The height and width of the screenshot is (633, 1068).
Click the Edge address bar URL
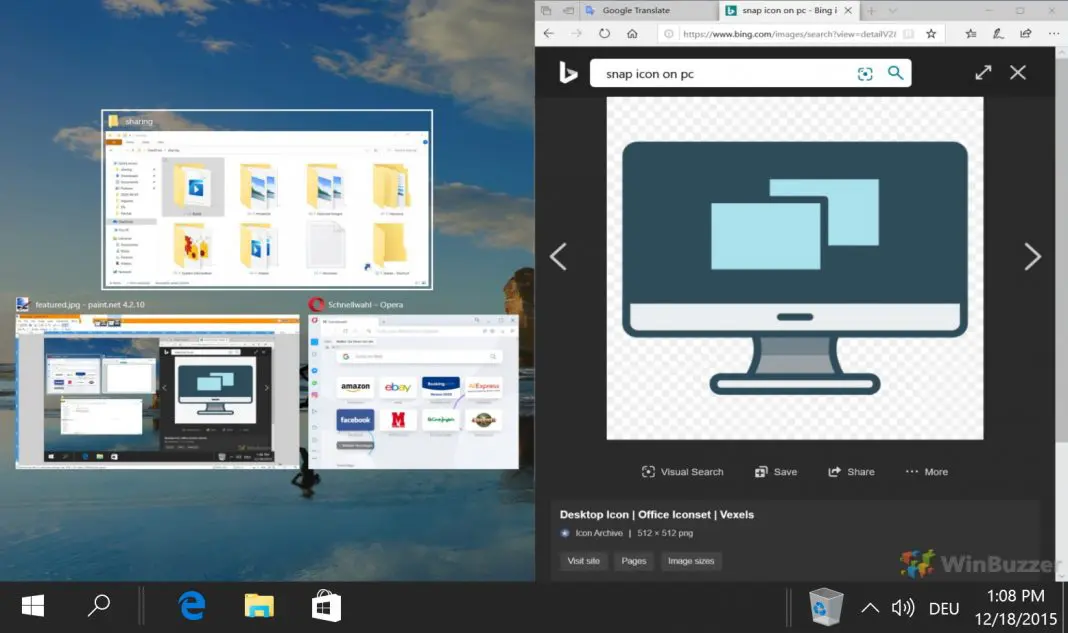[x=789, y=34]
